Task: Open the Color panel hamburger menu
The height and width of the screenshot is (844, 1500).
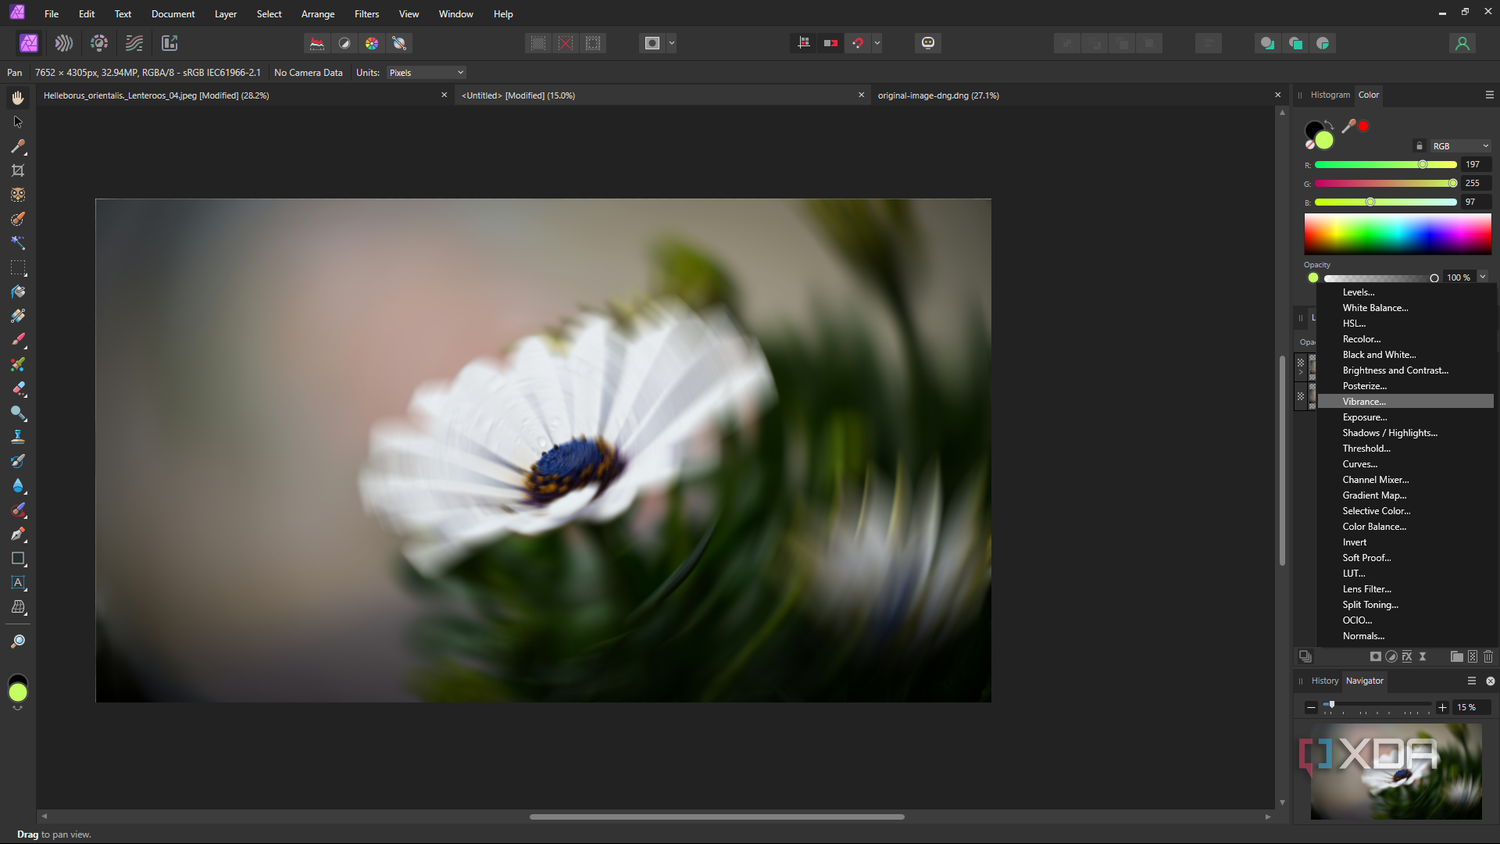Action: 1489,95
